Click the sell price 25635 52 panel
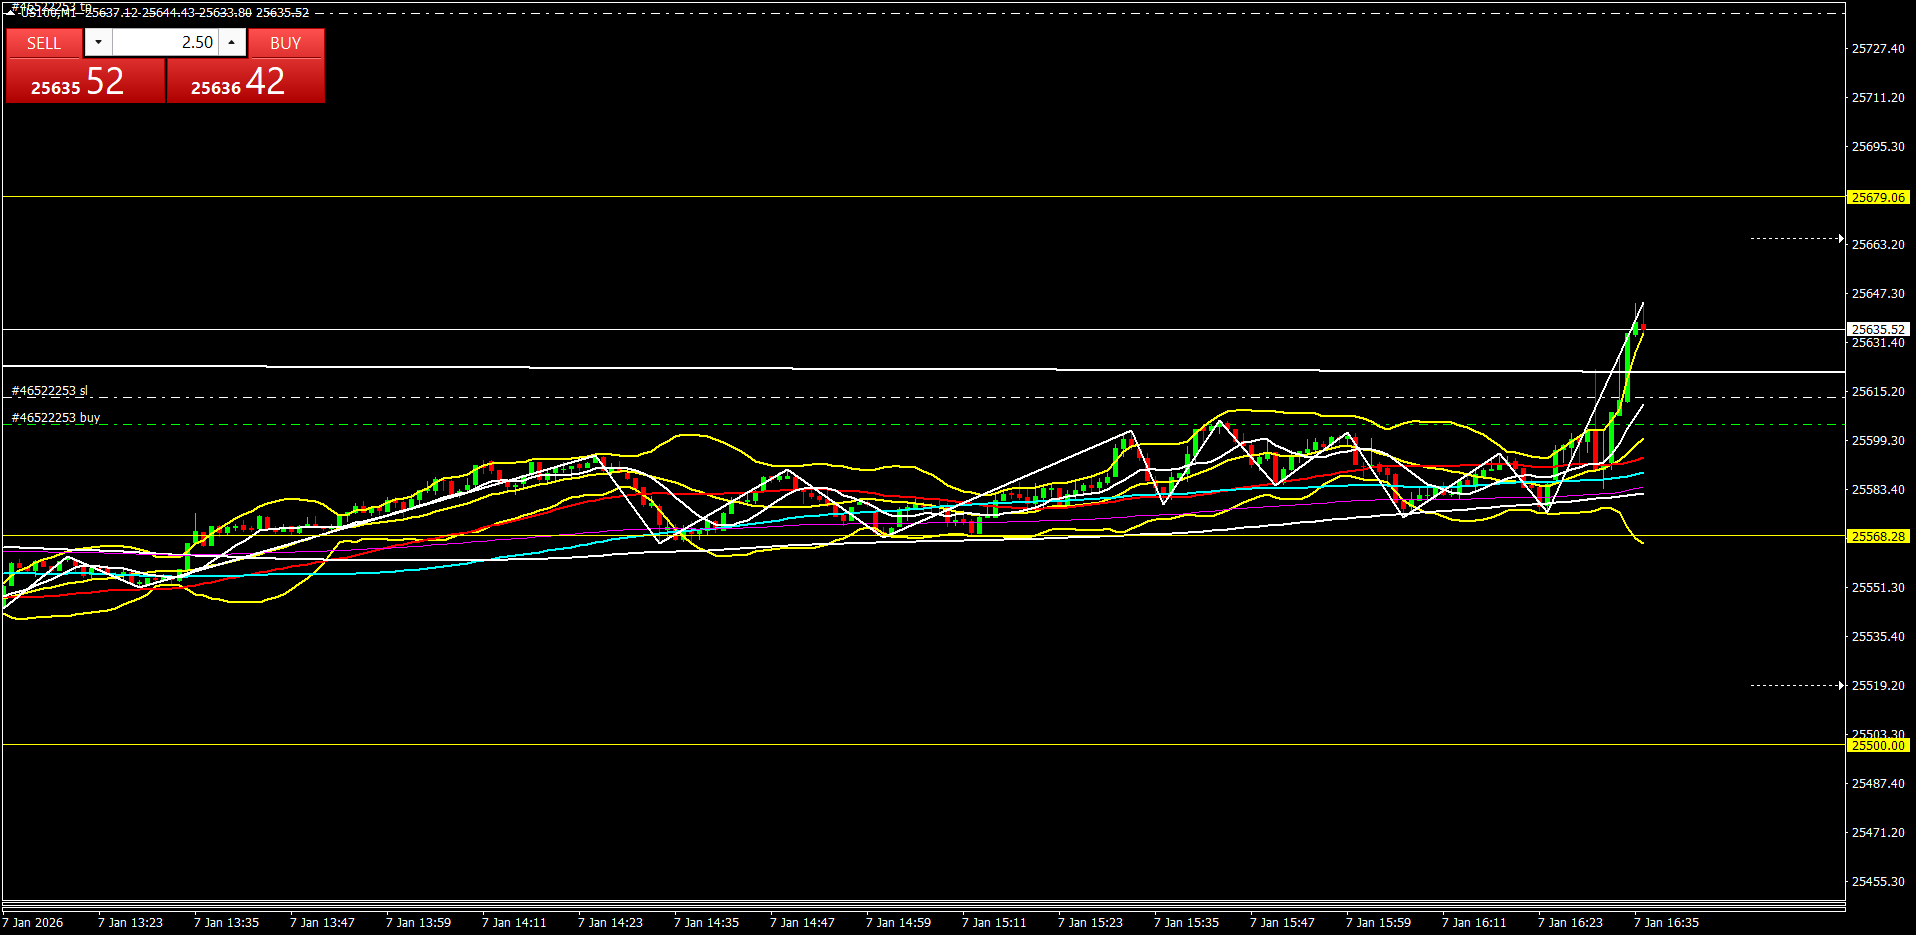 pos(85,81)
